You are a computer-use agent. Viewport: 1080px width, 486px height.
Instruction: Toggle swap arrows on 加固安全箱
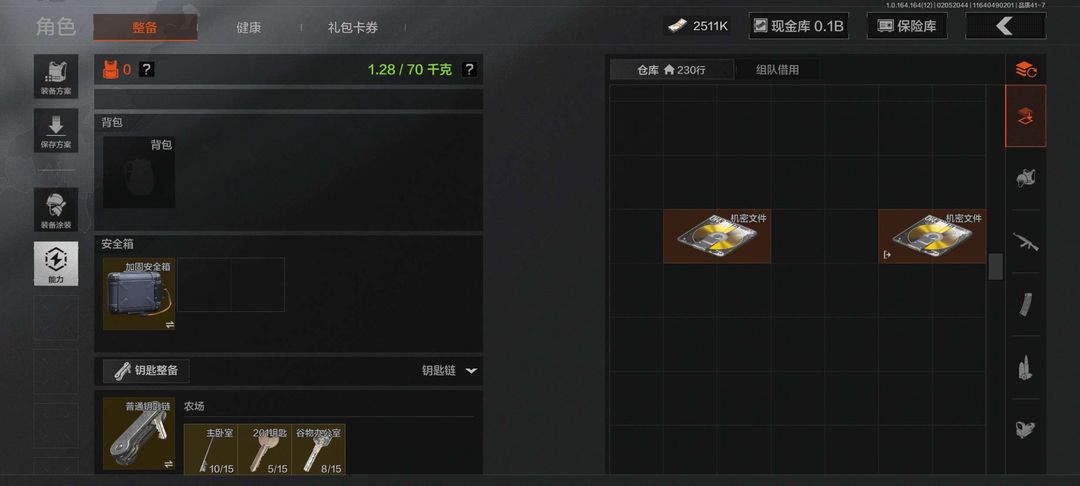click(x=169, y=324)
